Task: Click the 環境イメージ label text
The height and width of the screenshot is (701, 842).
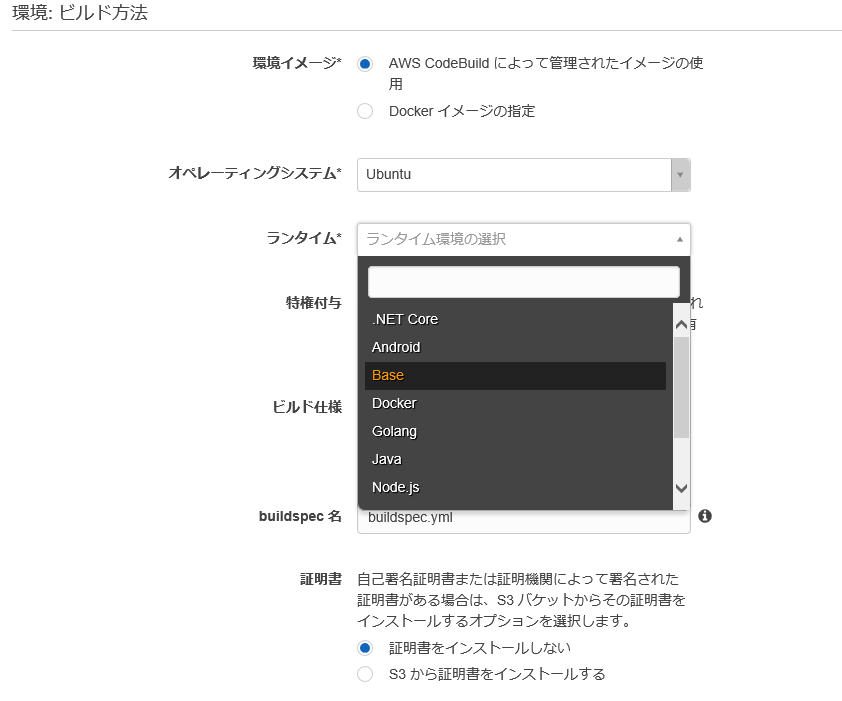Action: (297, 63)
